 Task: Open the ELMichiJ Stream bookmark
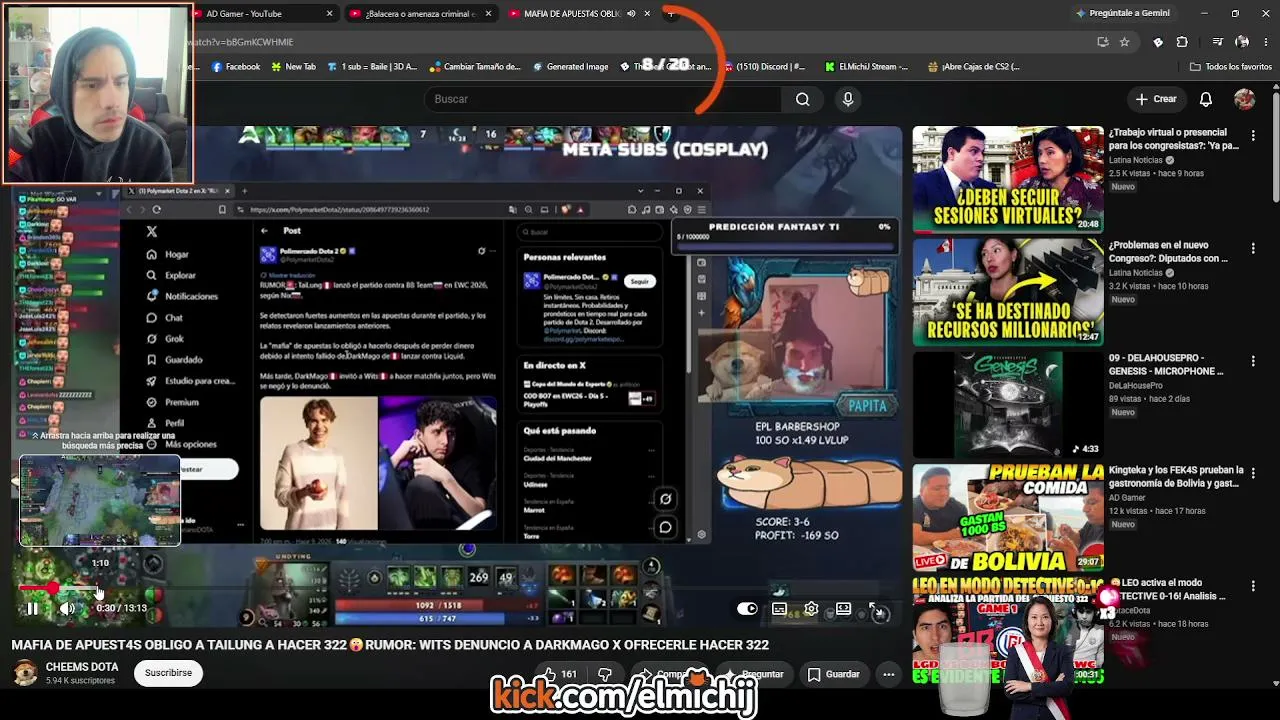[x=866, y=67]
